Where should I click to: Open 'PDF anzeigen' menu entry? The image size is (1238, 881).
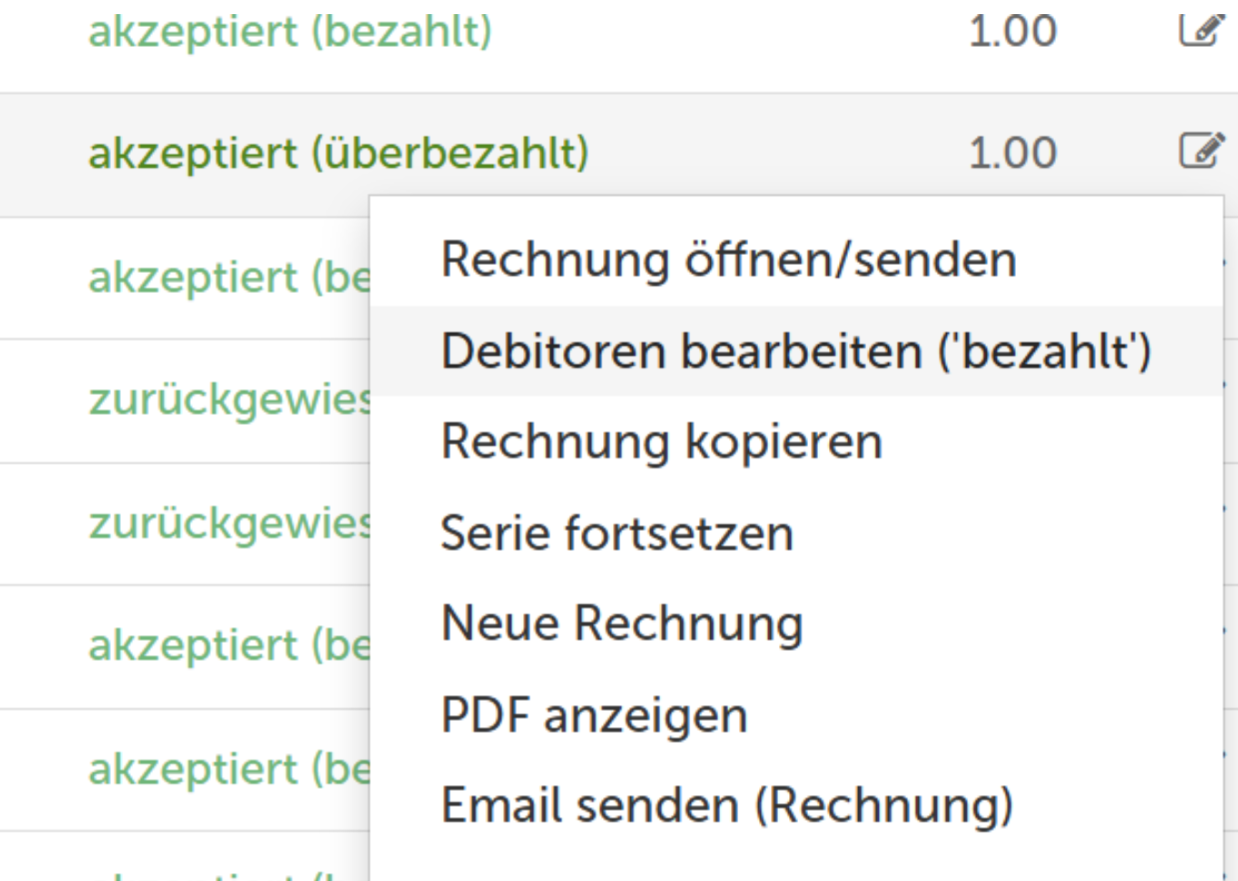[x=594, y=715]
